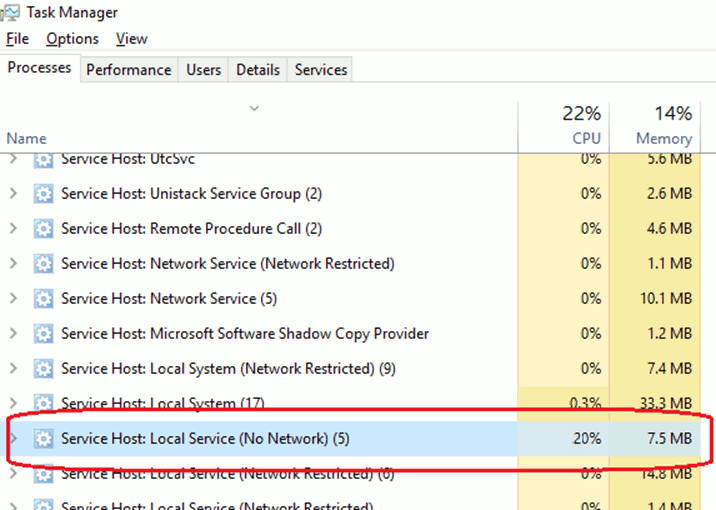Click the 10.1 MB memory value
This screenshot has height=510, width=716.
pos(666,299)
